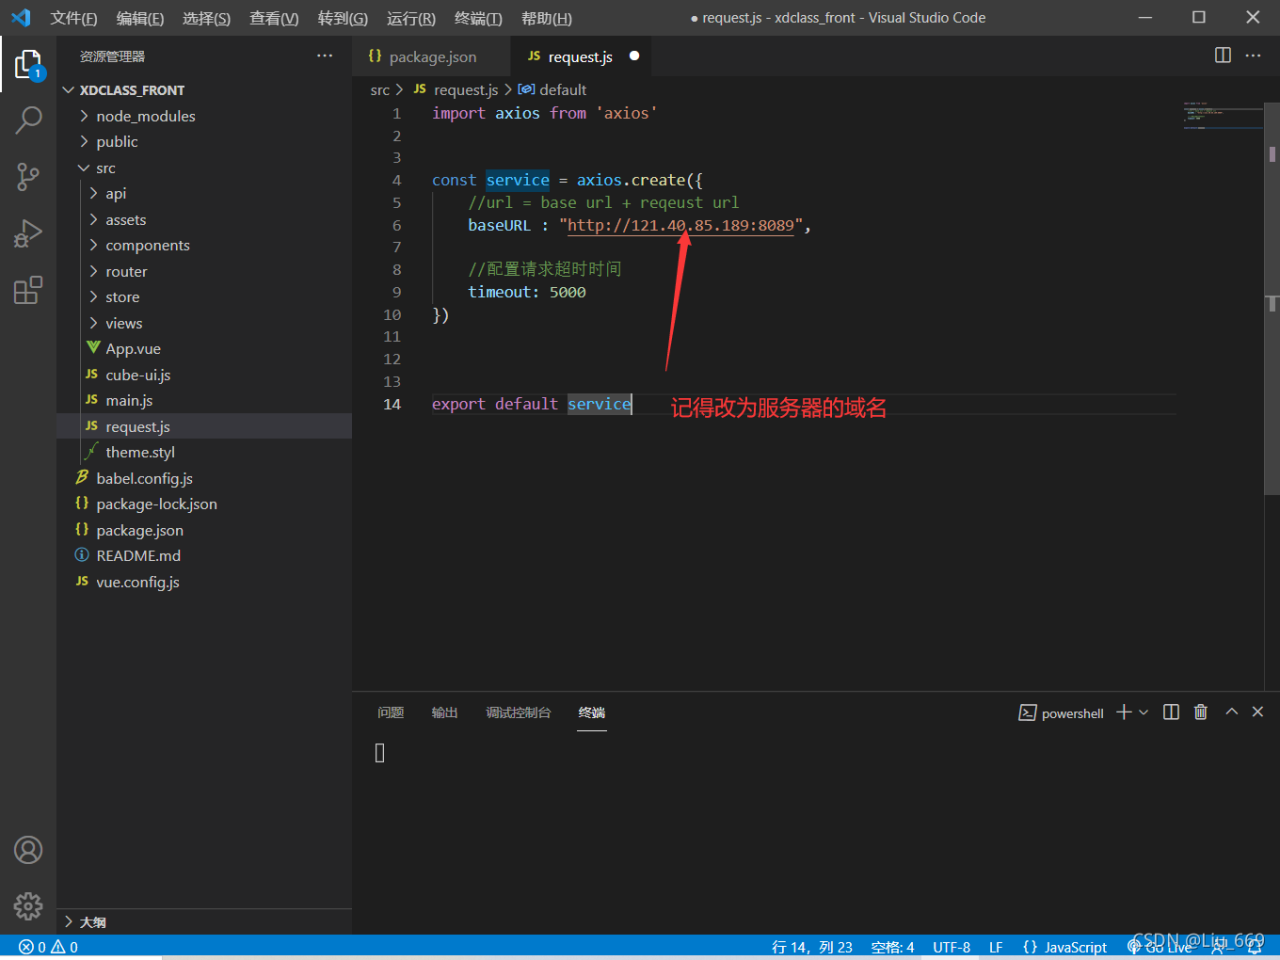Viewport: 1280px width, 960px height.
Task: Open the Run and Debug view
Action: [x=28, y=234]
